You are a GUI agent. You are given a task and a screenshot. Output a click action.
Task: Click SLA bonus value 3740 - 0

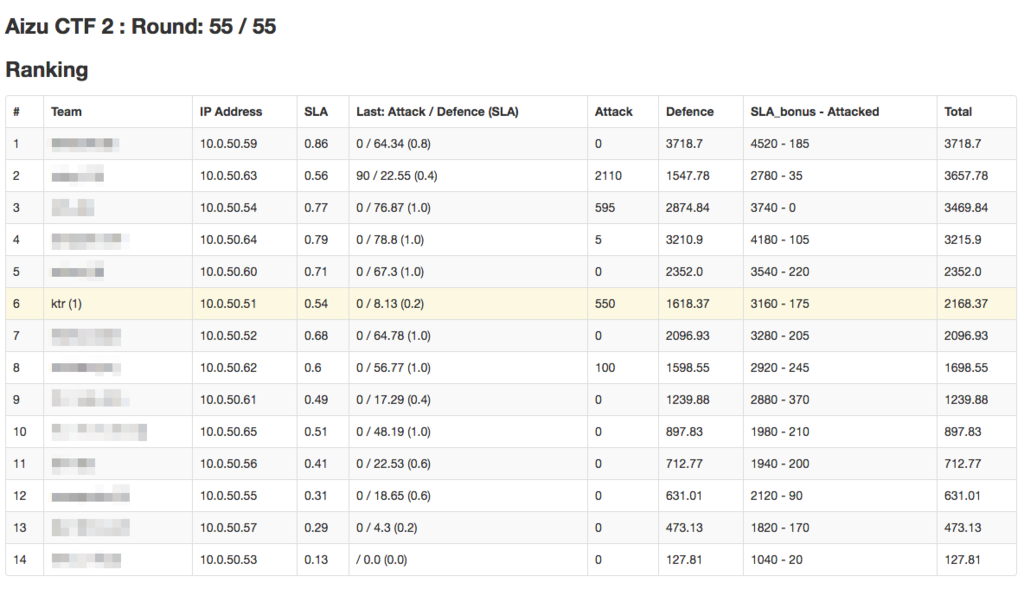point(773,208)
